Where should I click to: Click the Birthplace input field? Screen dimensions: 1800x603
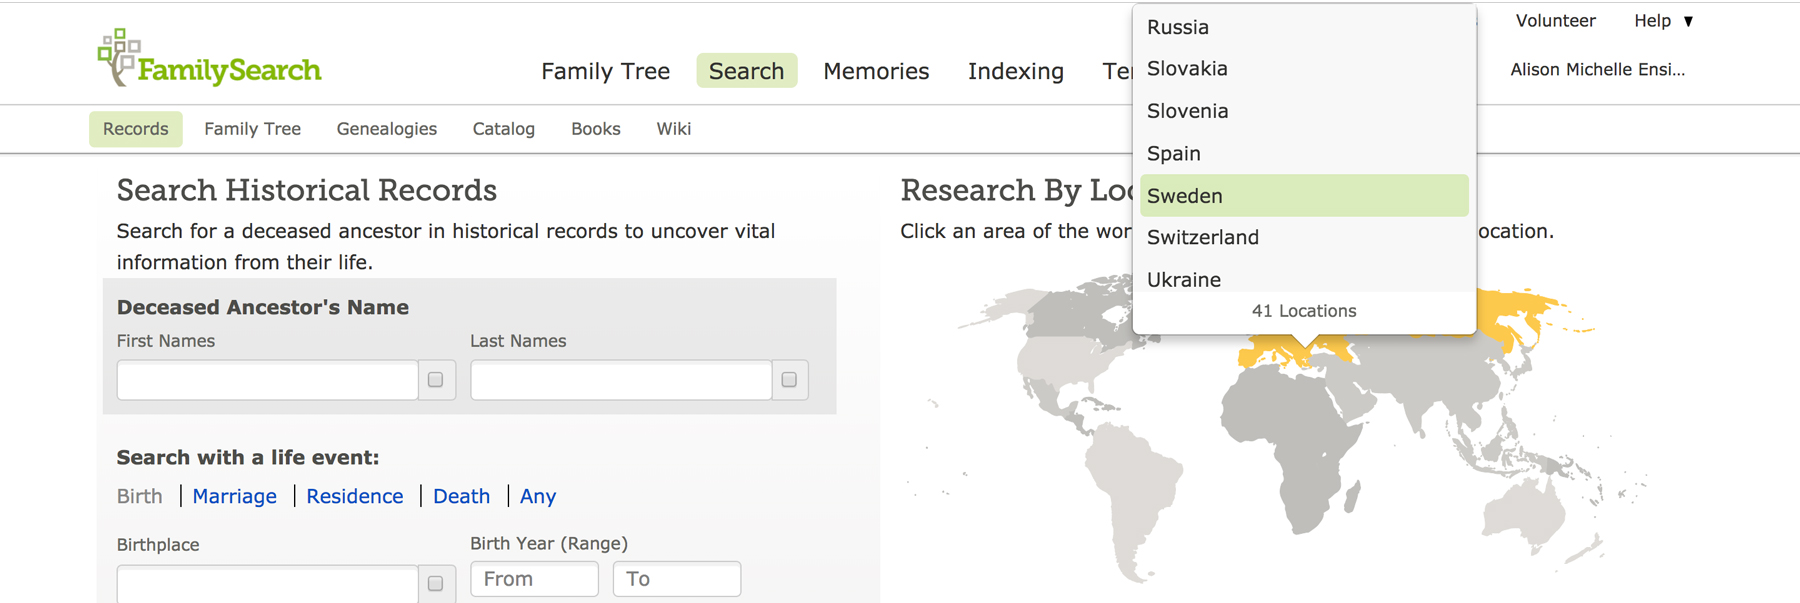click(x=267, y=584)
